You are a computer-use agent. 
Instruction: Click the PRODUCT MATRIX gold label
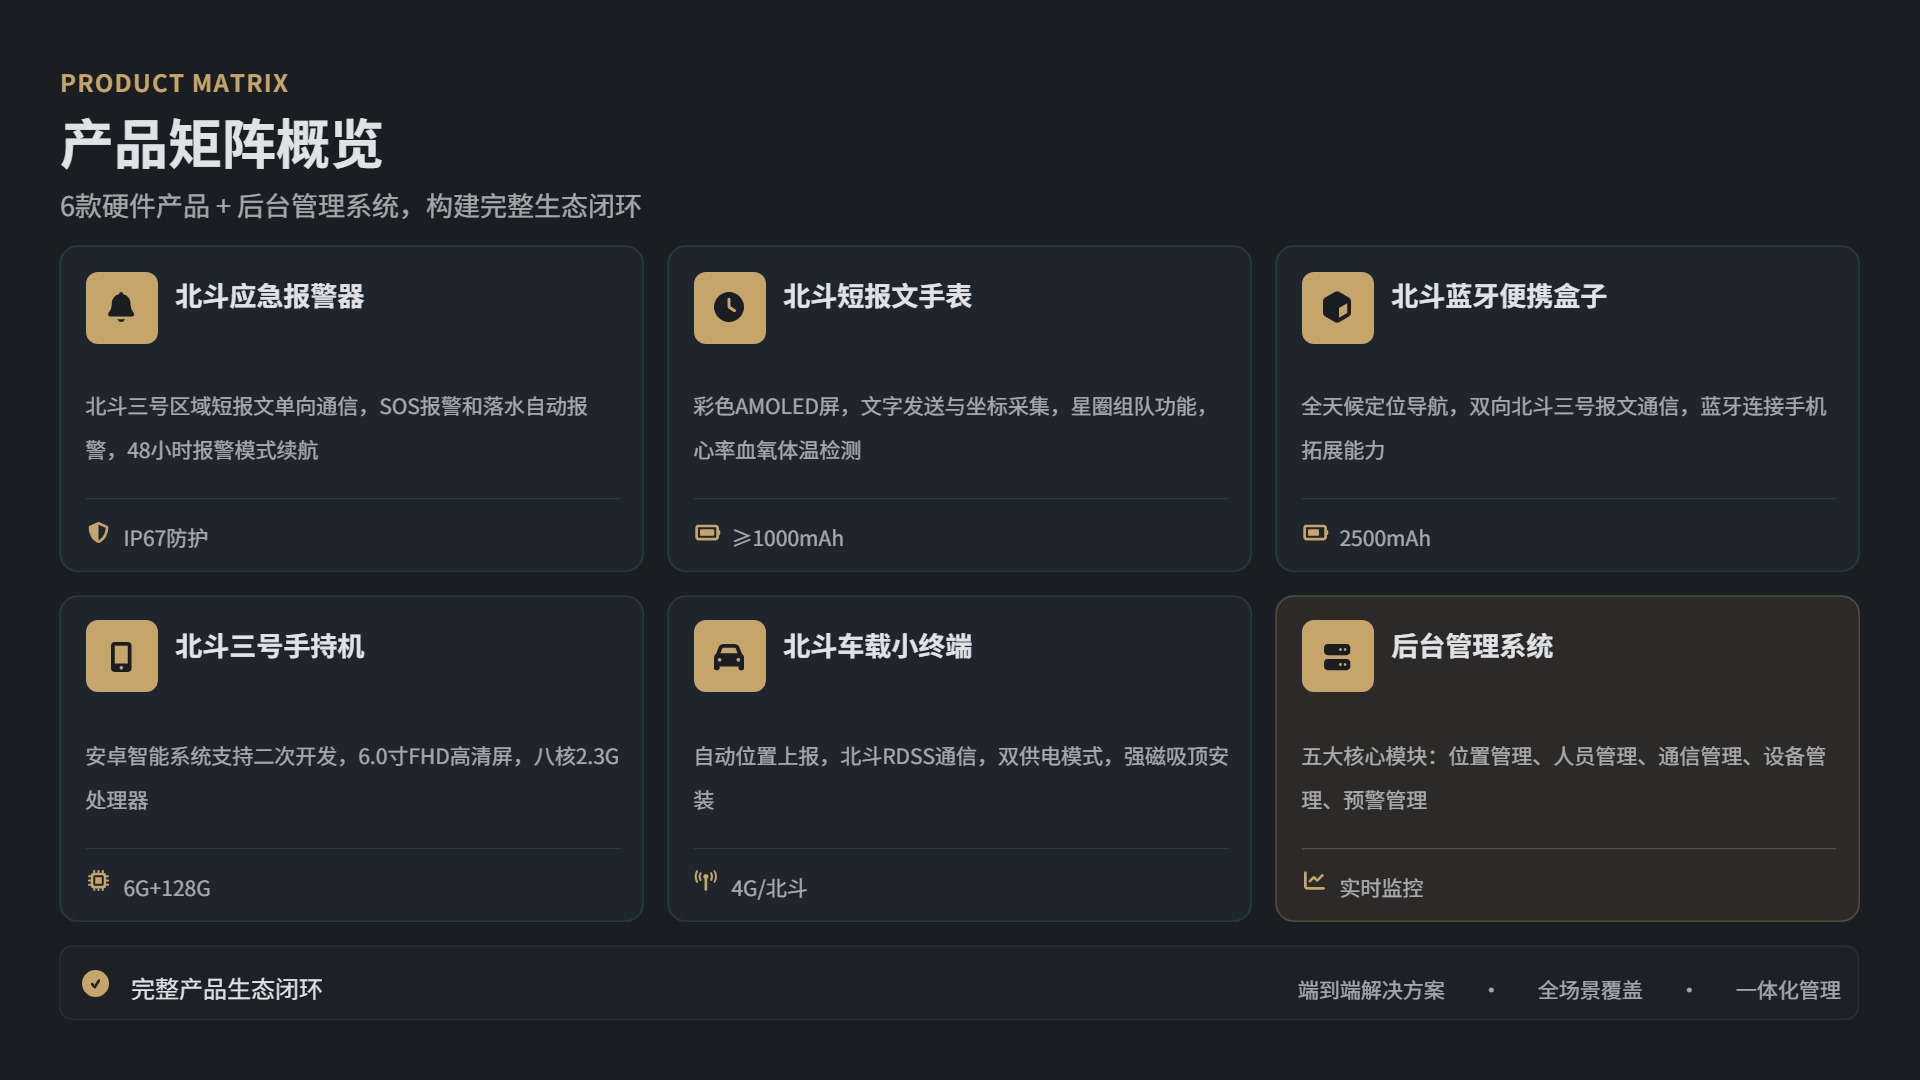(174, 83)
